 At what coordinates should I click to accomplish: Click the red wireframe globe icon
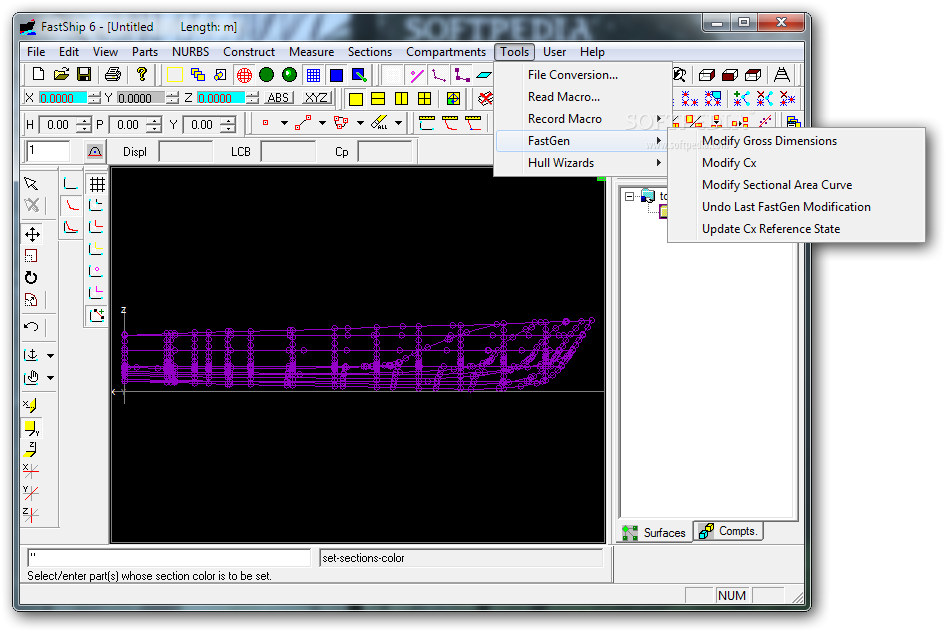pos(244,75)
